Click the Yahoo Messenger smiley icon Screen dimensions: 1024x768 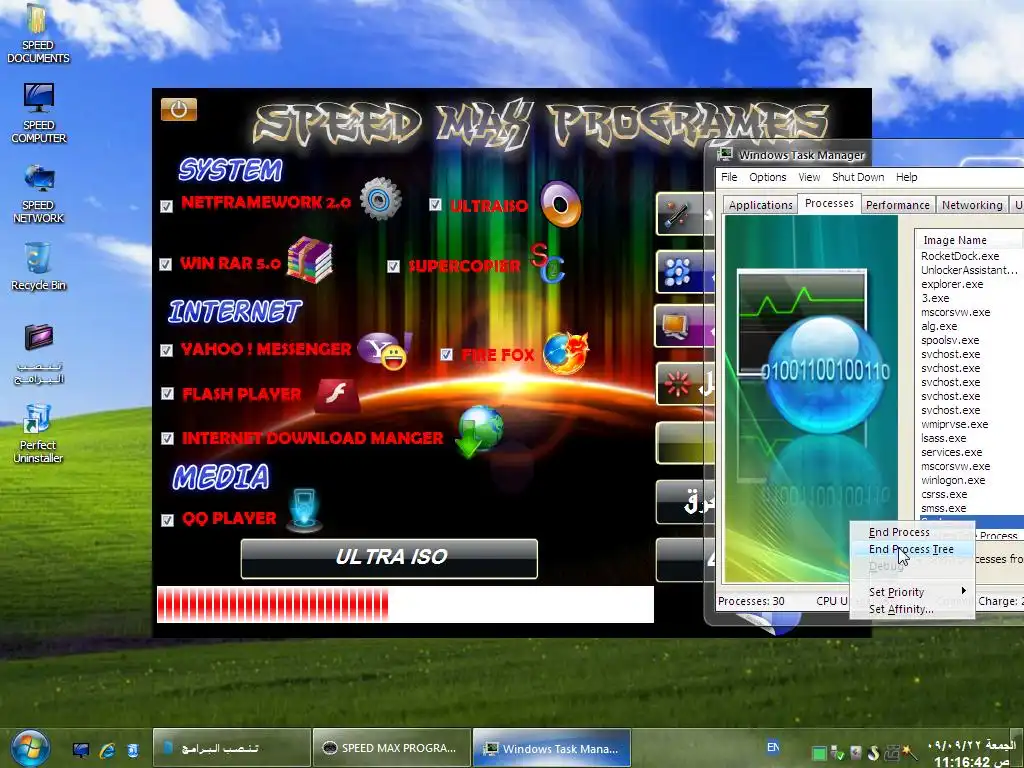[x=384, y=351]
